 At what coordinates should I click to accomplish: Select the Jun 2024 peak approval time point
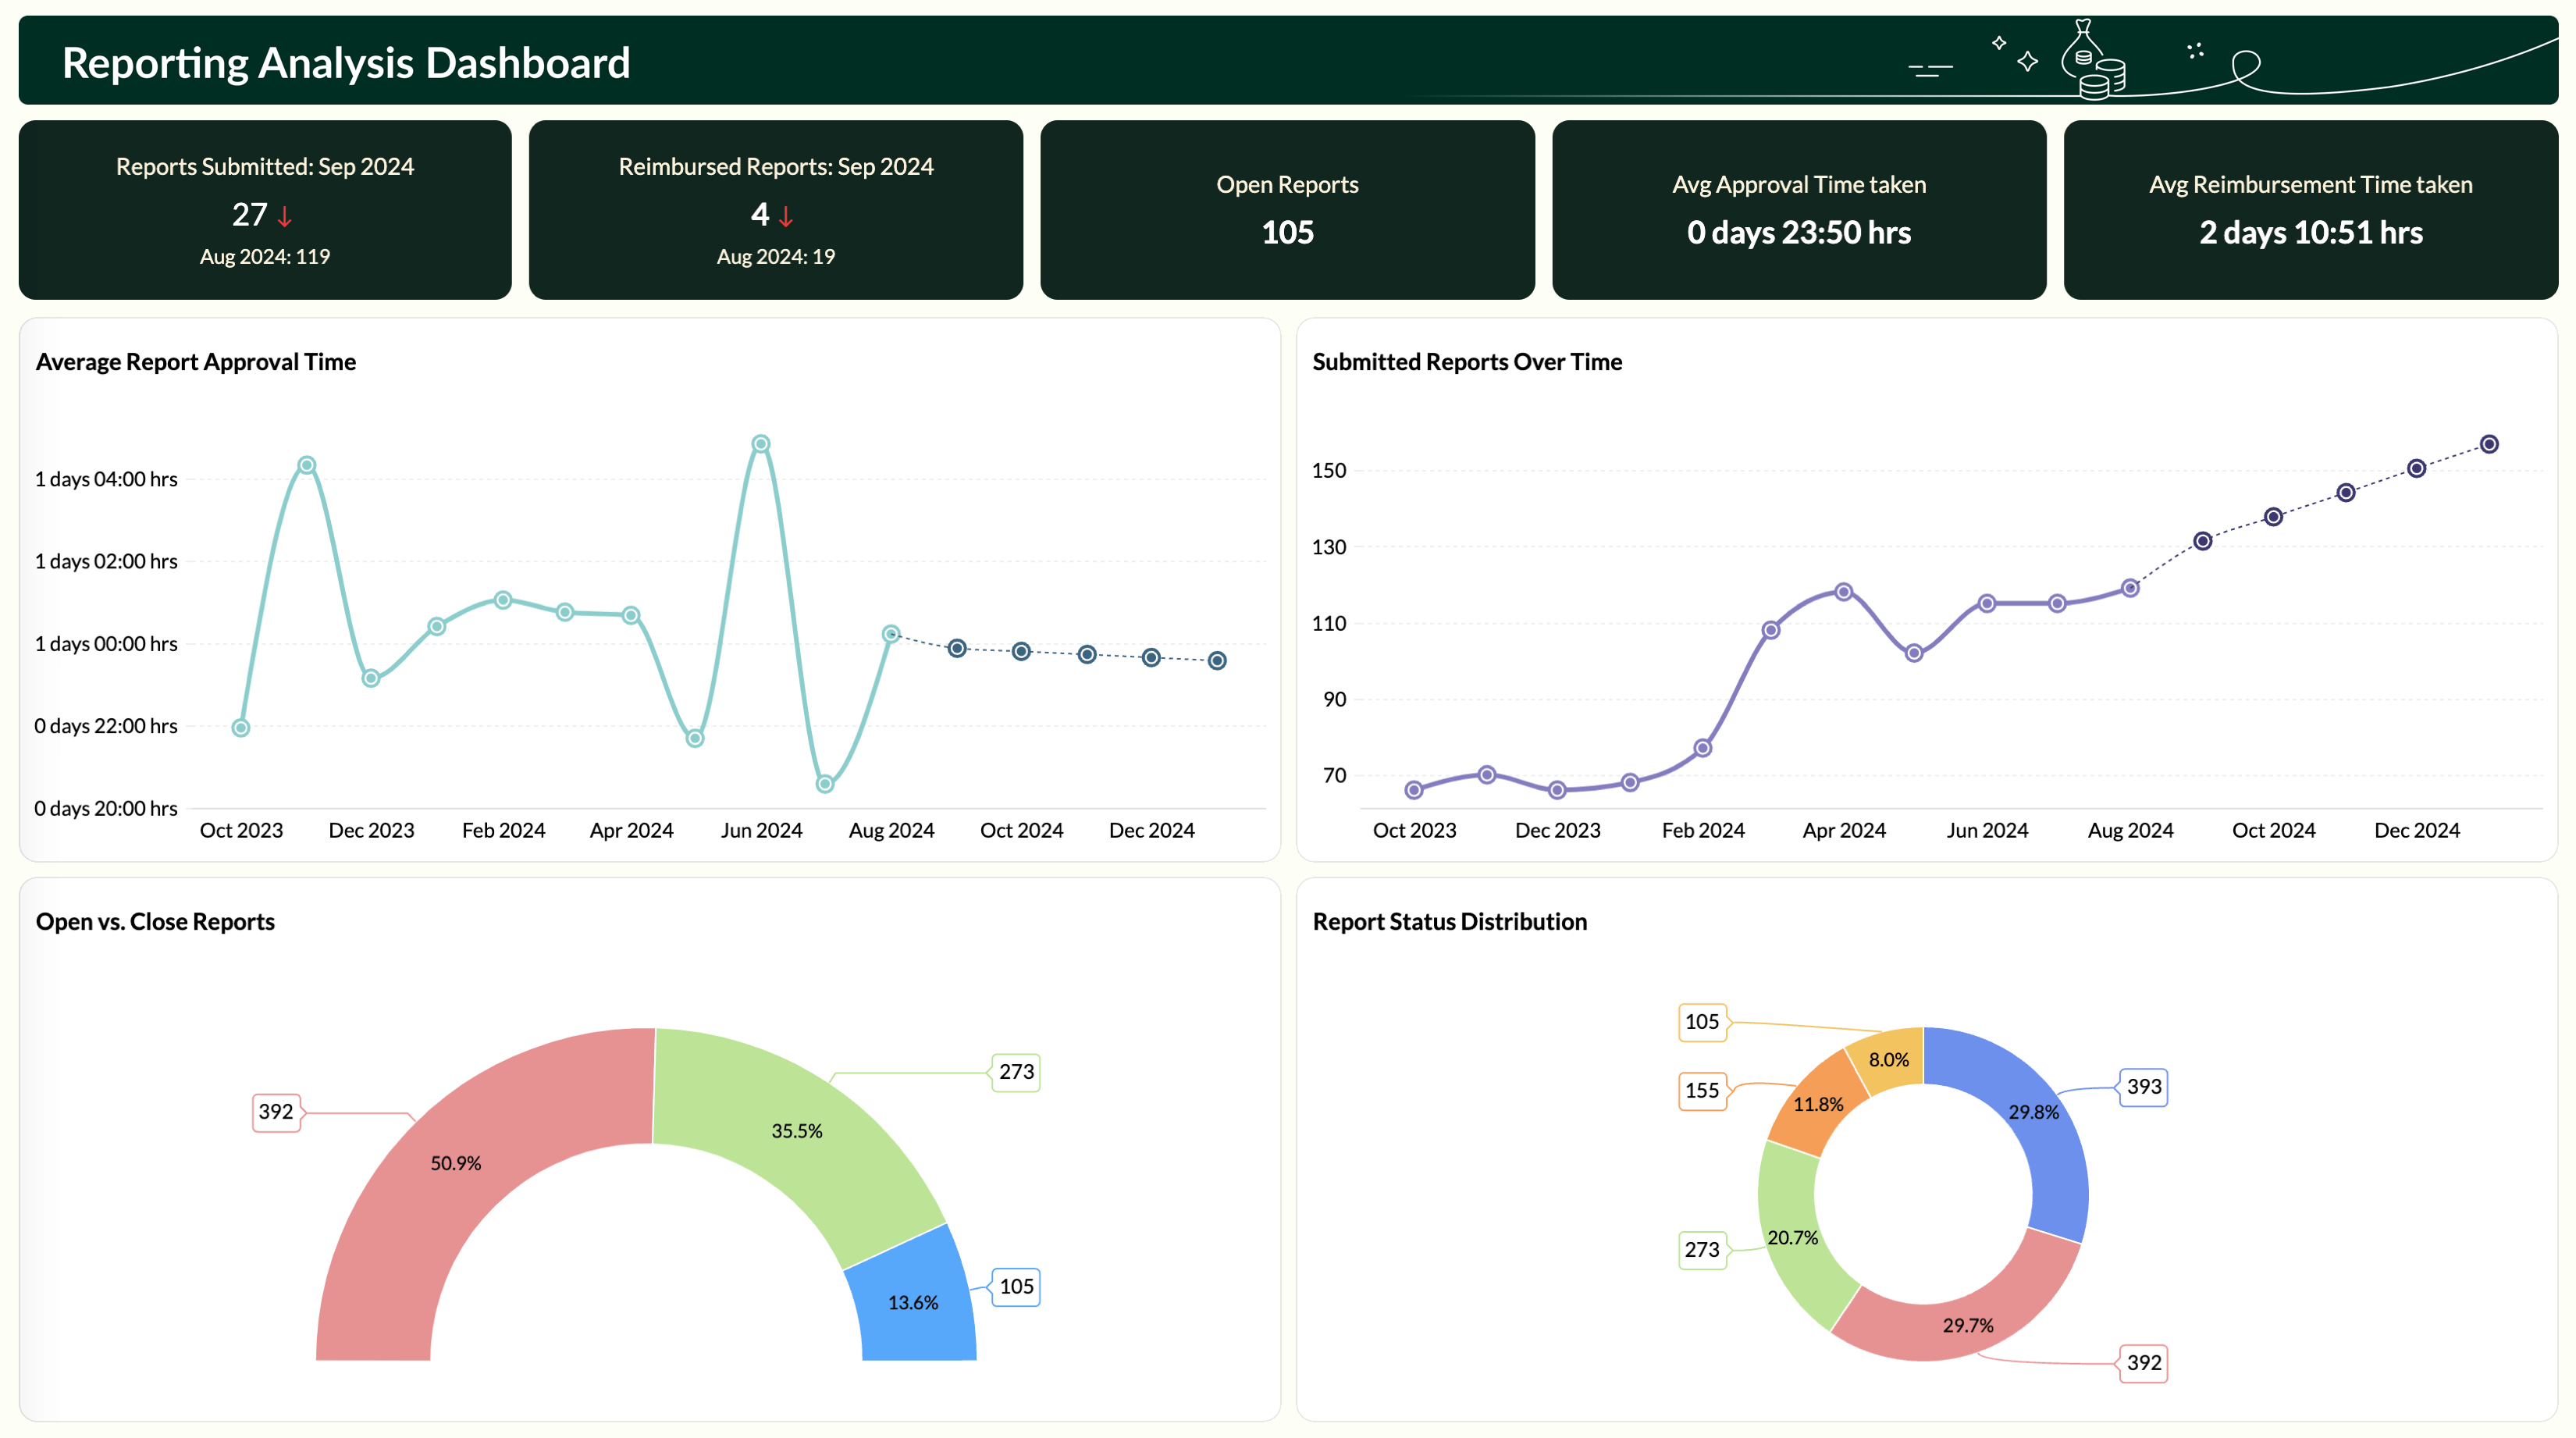click(761, 444)
